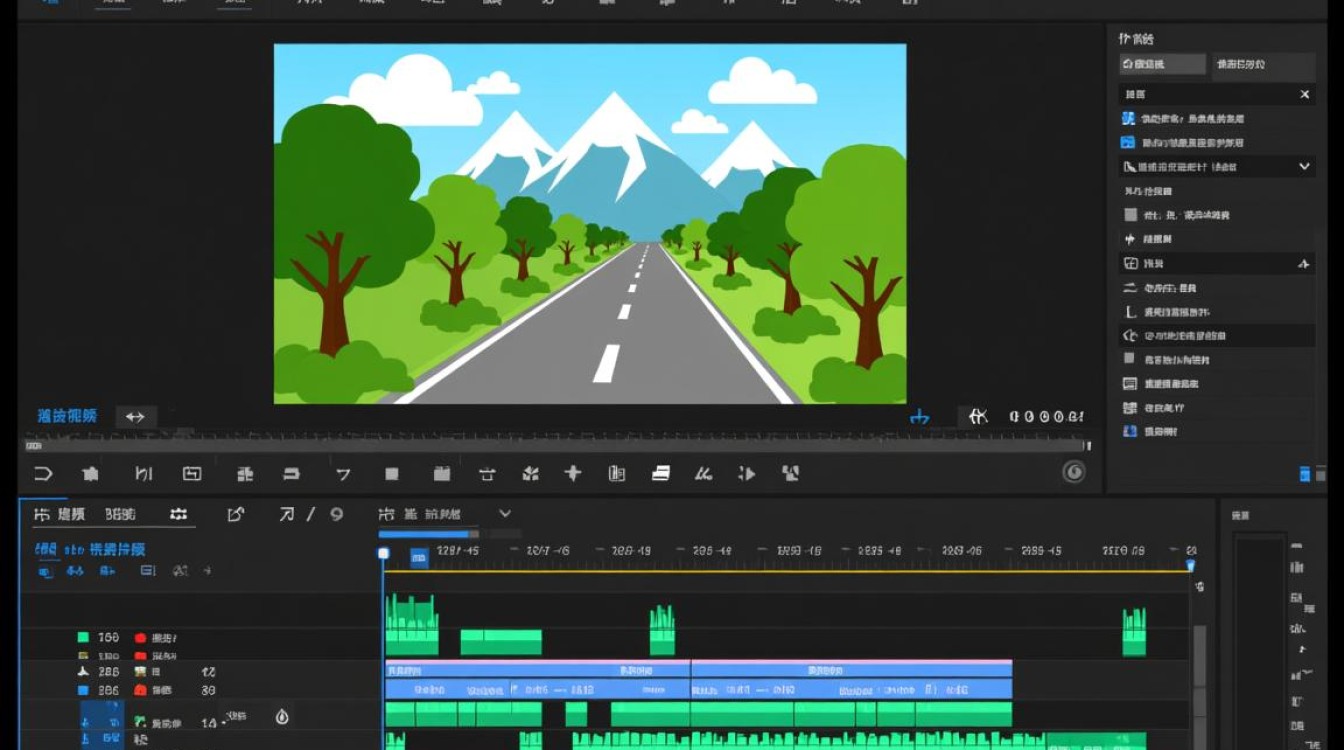Click the round circular button at transport row's right end

pyautogui.click(x=1074, y=472)
